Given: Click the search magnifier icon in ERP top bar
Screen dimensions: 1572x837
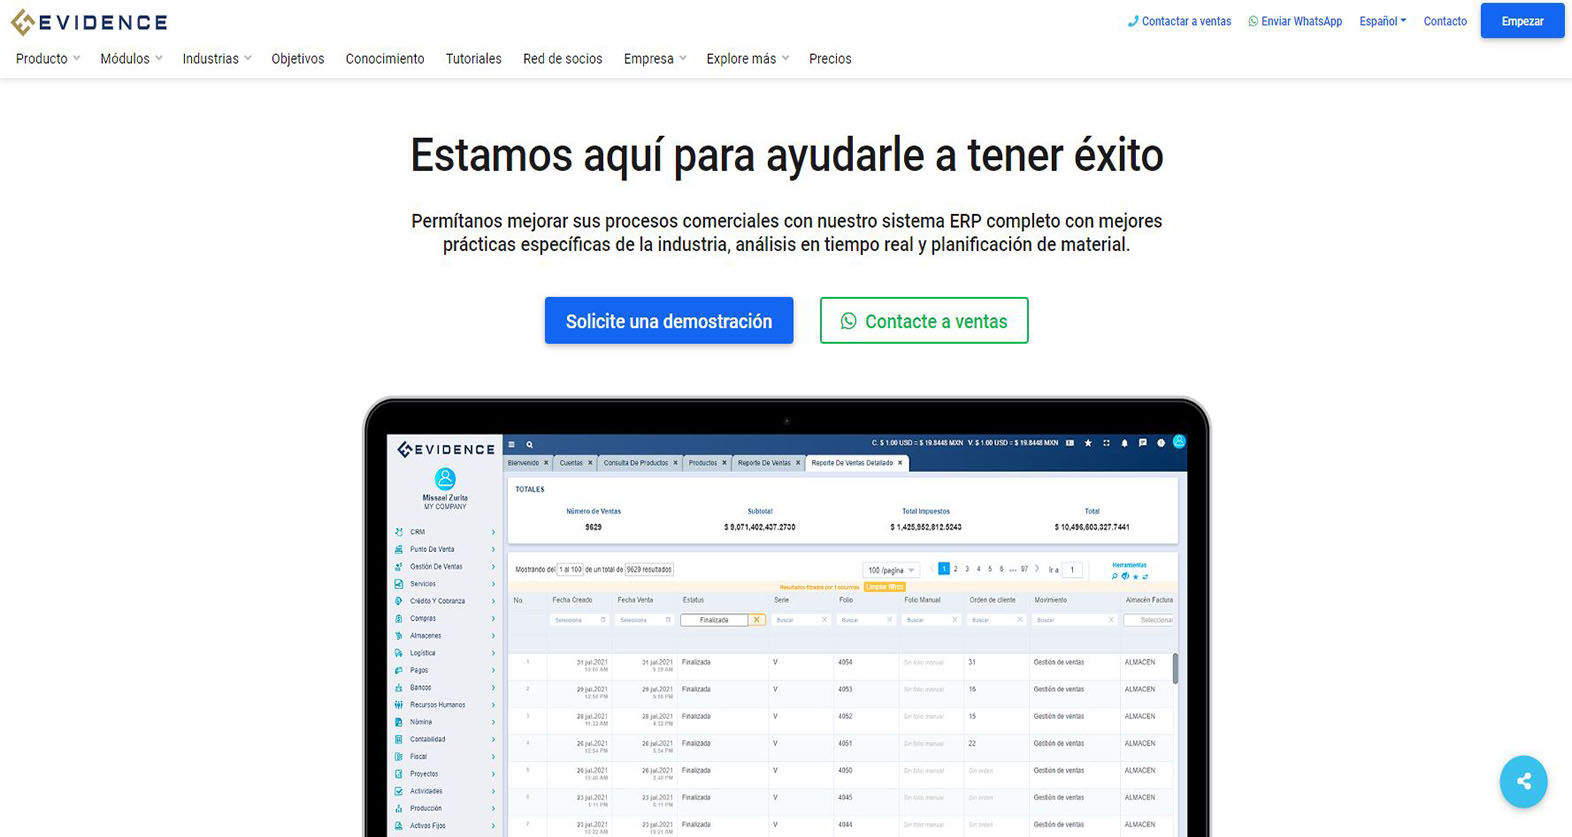Looking at the screenshot, I should (x=530, y=444).
